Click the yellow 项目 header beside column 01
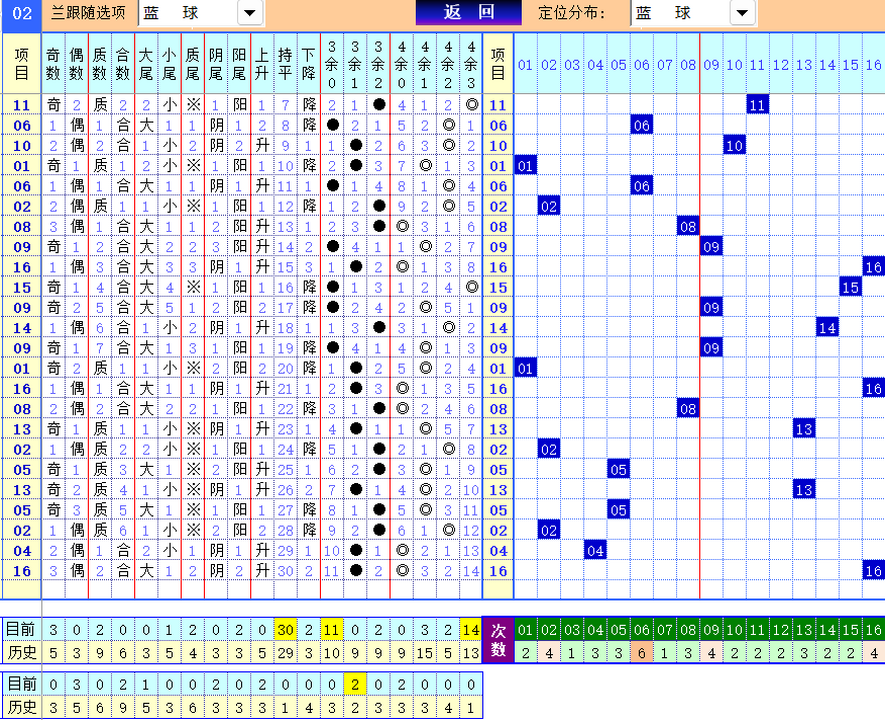The width and height of the screenshot is (885, 720). click(498, 63)
